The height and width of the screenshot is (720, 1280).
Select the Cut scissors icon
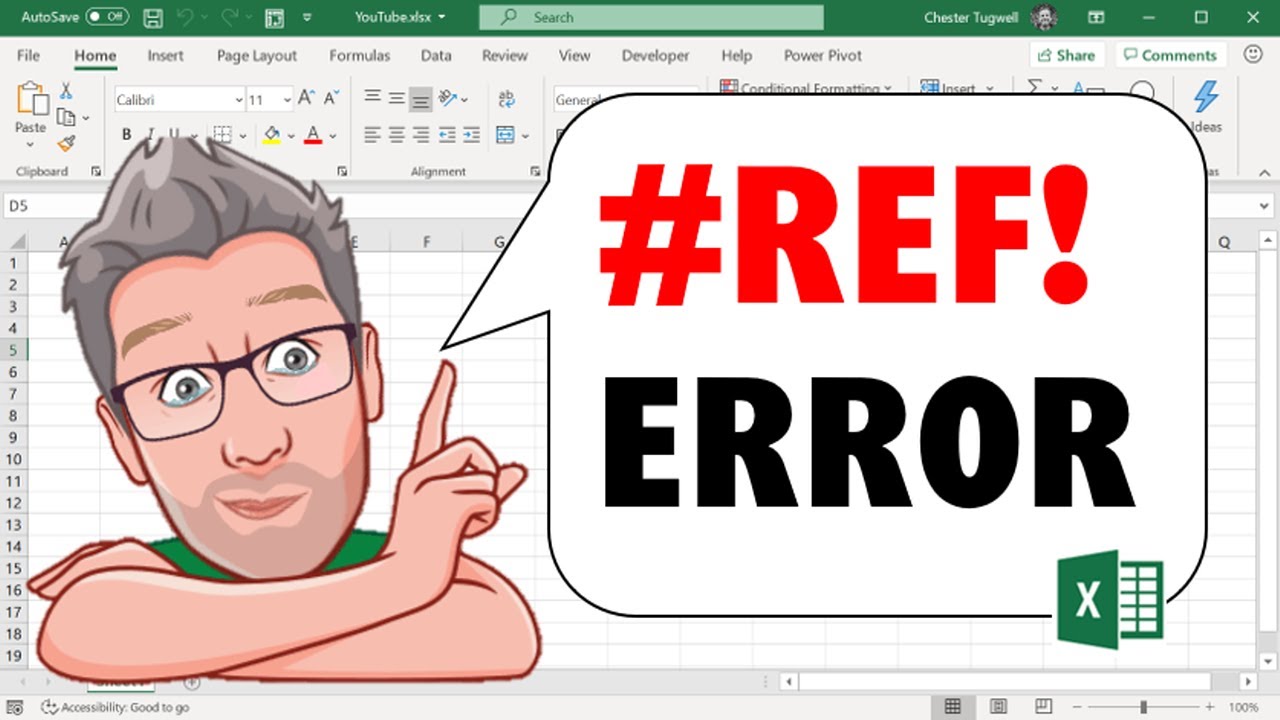pyautogui.click(x=66, y=91)
